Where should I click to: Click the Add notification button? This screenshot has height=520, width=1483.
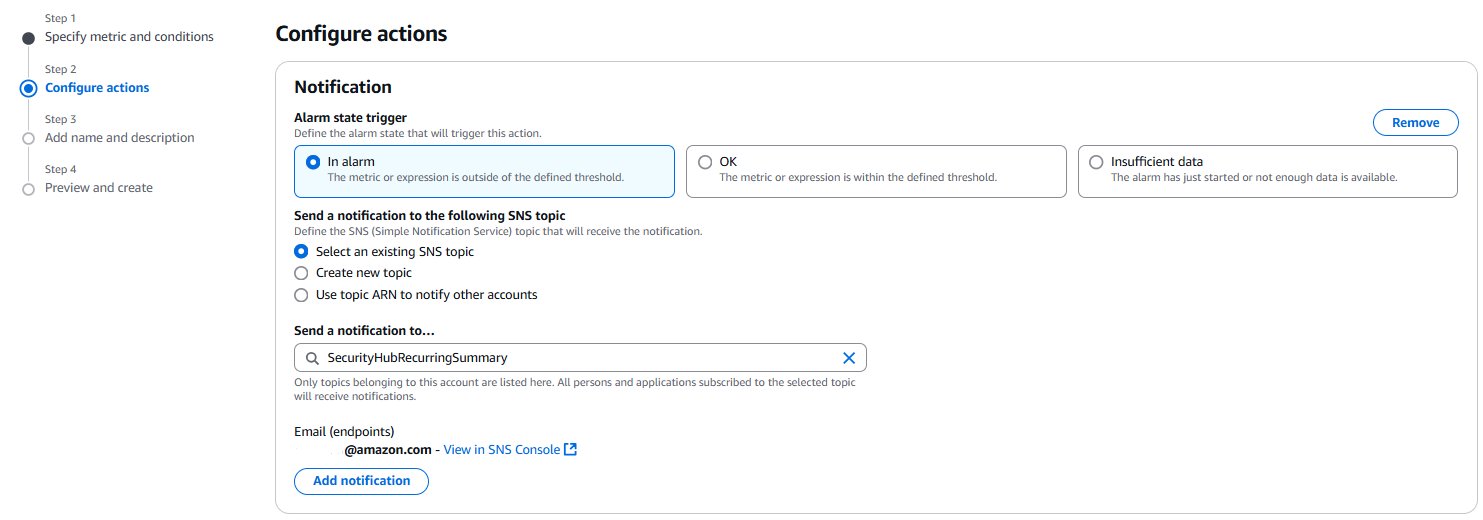pyautogui.click(x=361, y=481)
